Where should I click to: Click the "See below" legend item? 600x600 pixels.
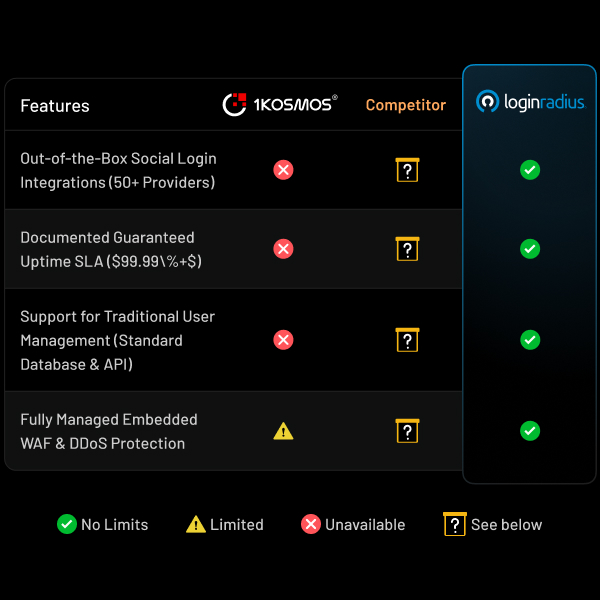(493, 524)
